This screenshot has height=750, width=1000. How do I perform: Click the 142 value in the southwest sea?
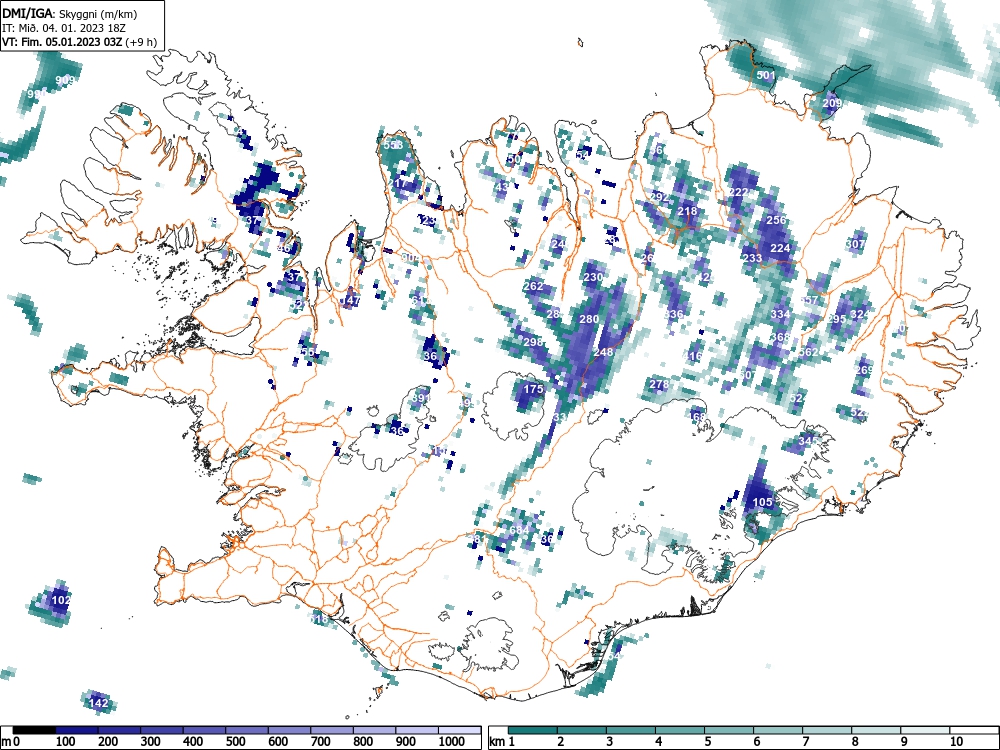98,703
